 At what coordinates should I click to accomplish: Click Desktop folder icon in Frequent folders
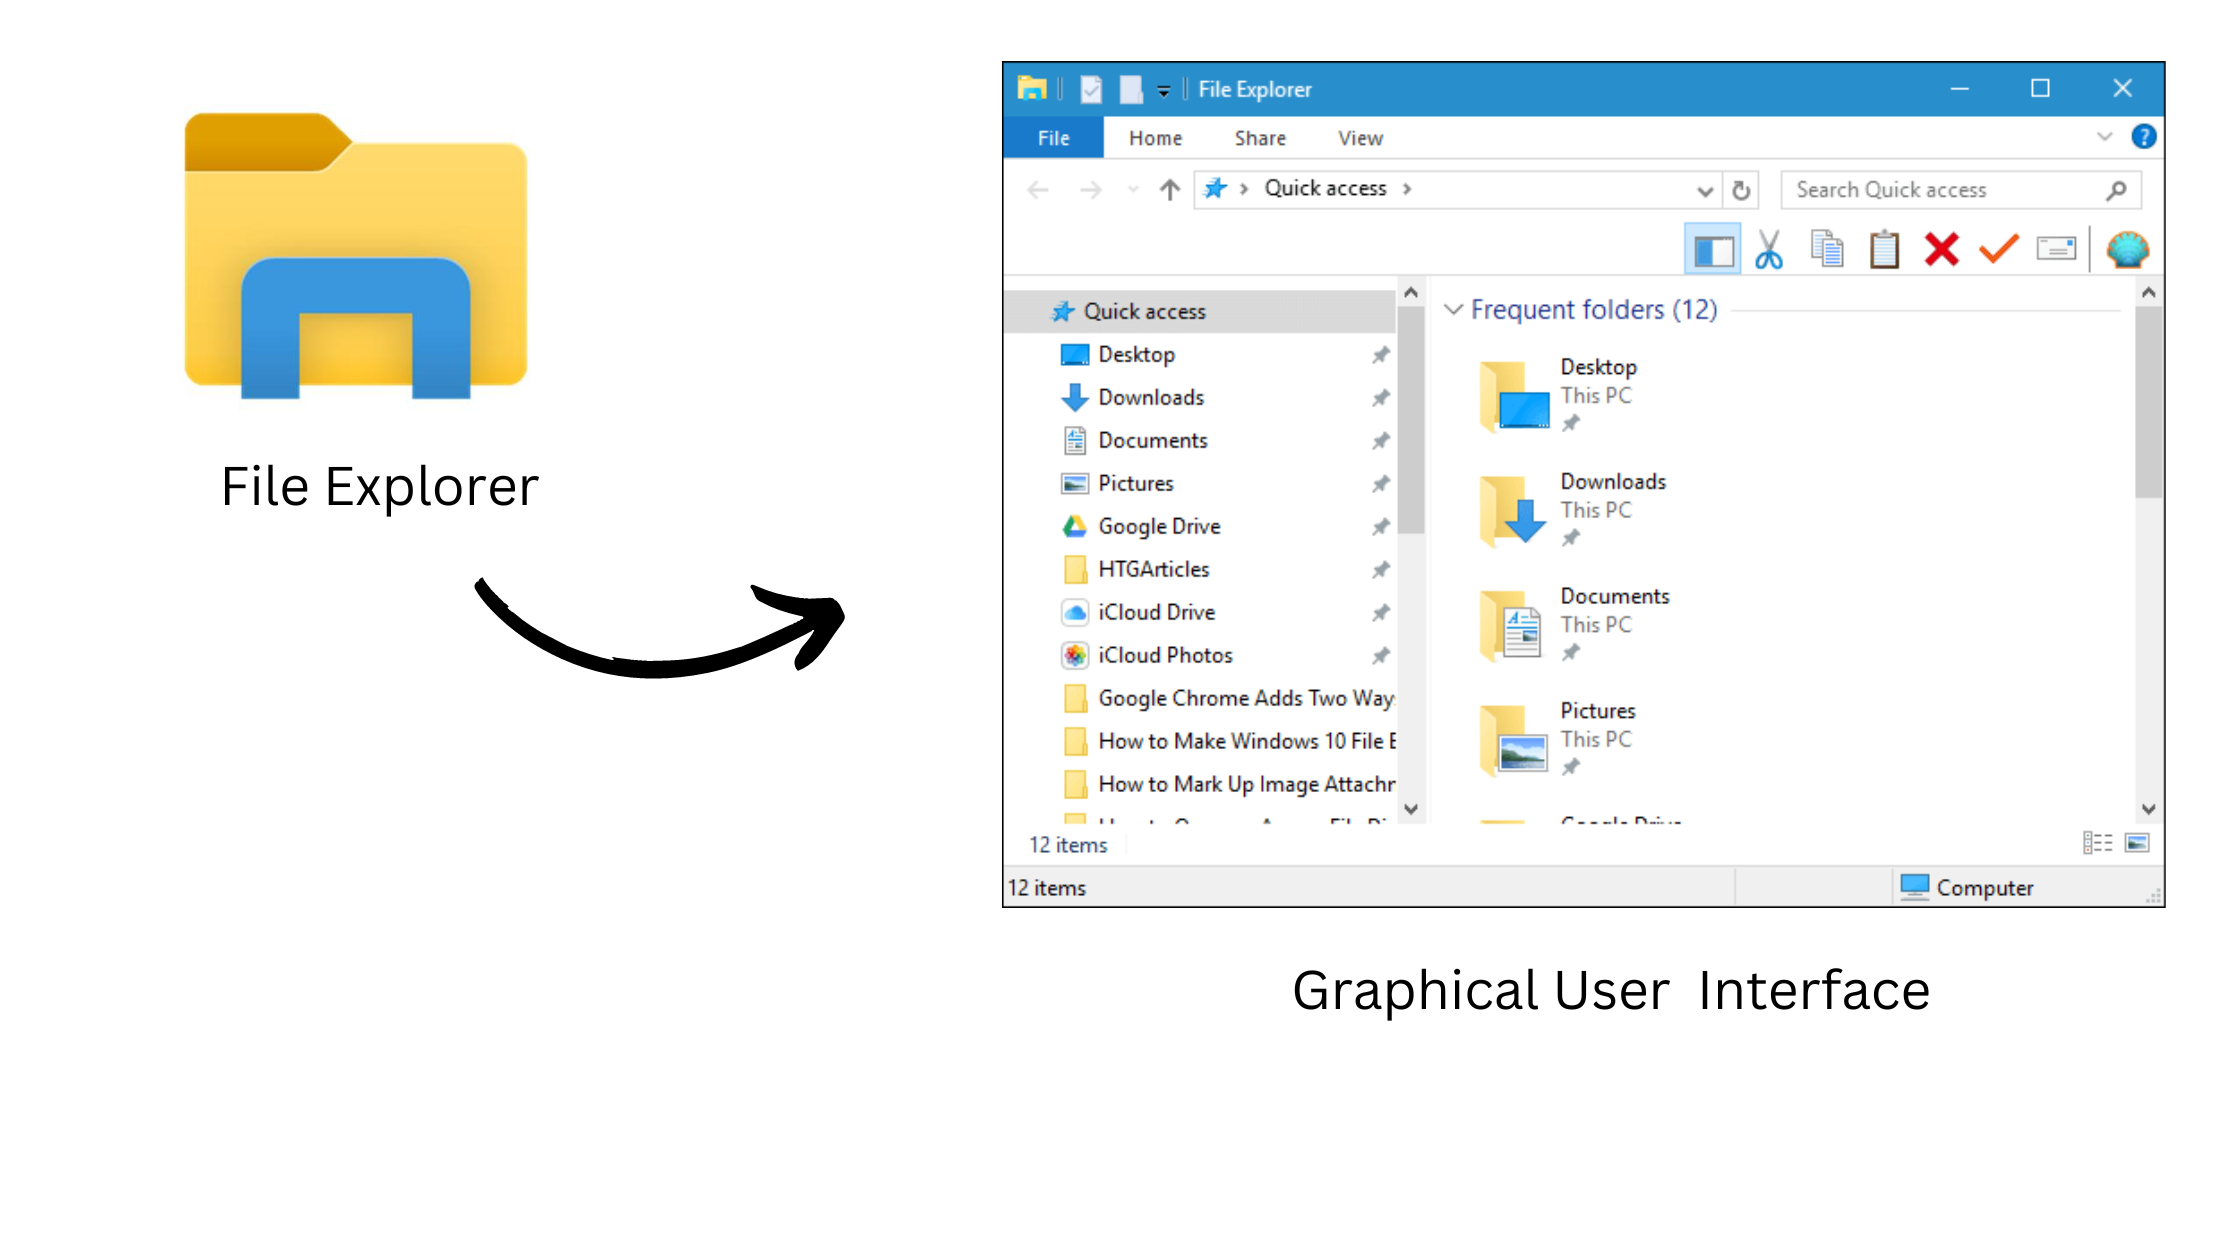(1515, 396)
